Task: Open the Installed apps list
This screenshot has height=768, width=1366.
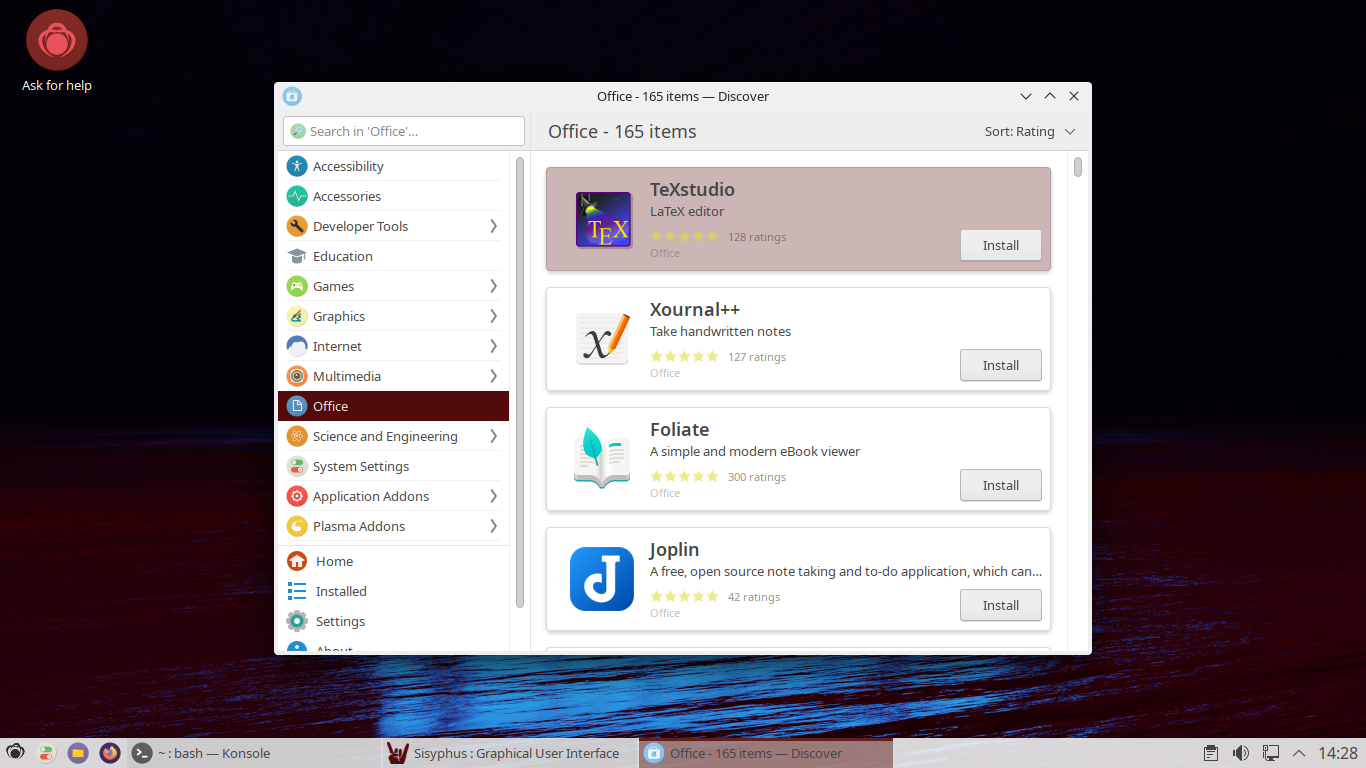Action: coord(393,591)
